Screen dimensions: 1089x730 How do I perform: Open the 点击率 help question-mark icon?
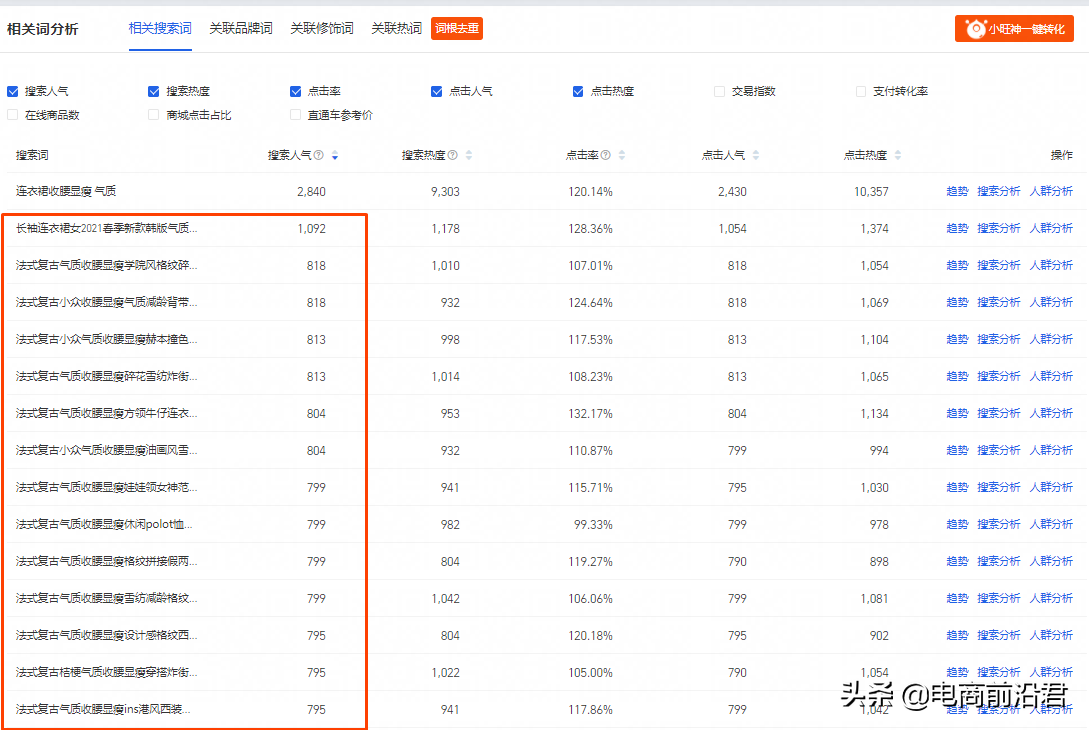[x=606, y=155]
